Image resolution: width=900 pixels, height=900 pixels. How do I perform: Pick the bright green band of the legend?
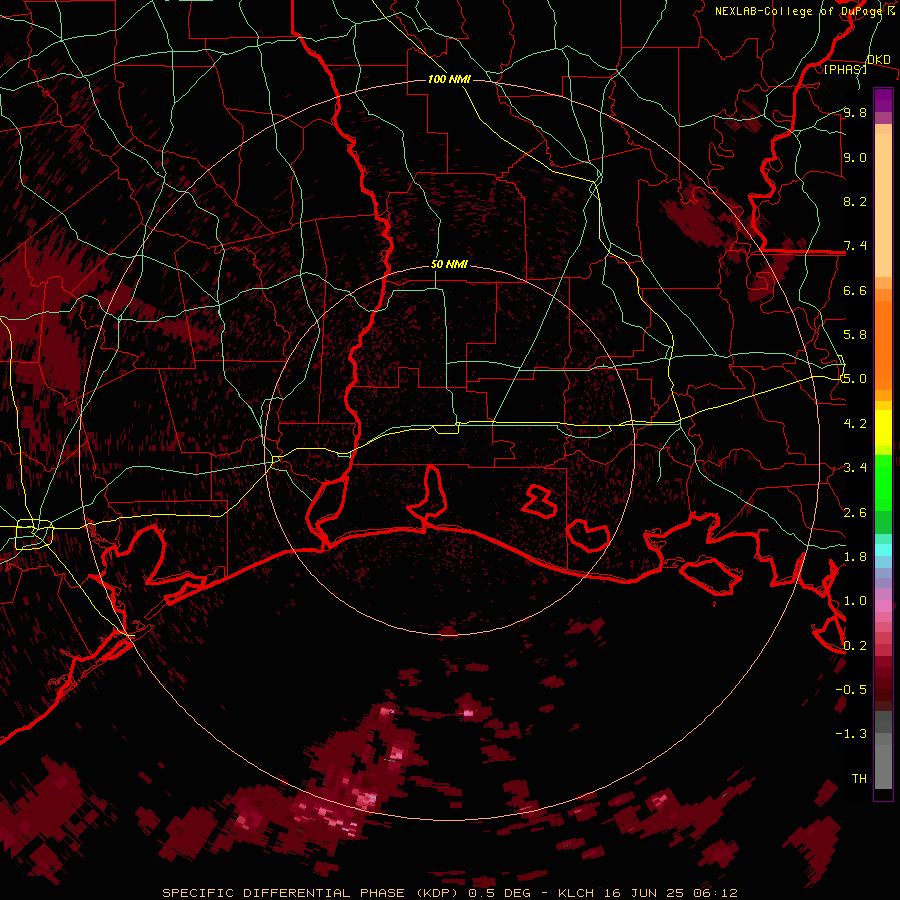click(883, 482)
